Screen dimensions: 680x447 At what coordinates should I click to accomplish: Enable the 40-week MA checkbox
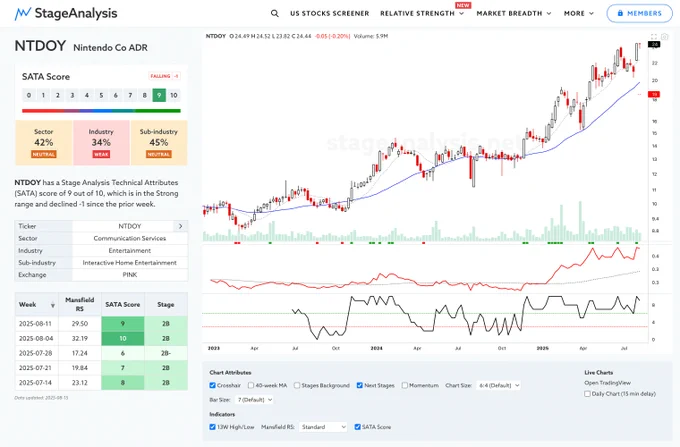(251, 385)
